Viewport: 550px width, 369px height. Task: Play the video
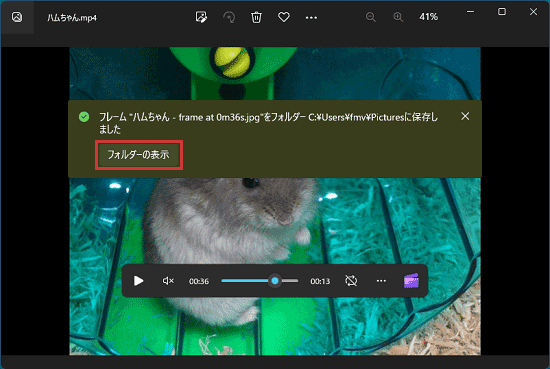coord(139,281)
